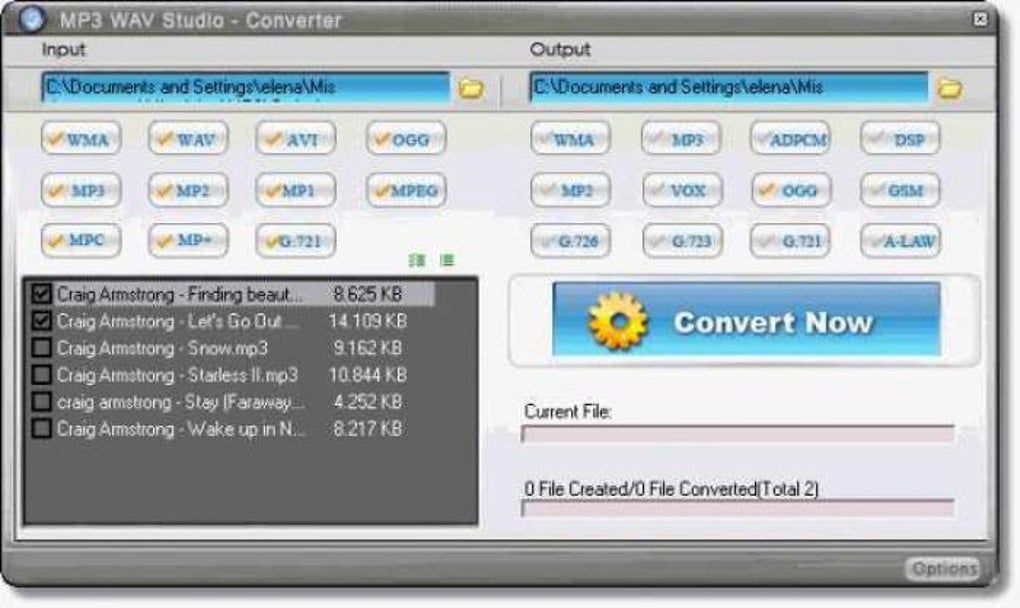Toggle AVI input format filter
The width and height of the screenshot is (1020, 608).
pos(296,139)
